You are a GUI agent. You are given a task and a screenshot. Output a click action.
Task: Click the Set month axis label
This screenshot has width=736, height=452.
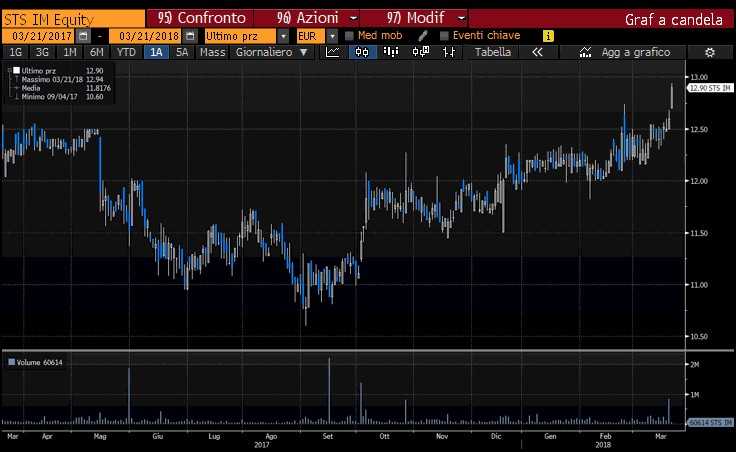coord(328,436)
